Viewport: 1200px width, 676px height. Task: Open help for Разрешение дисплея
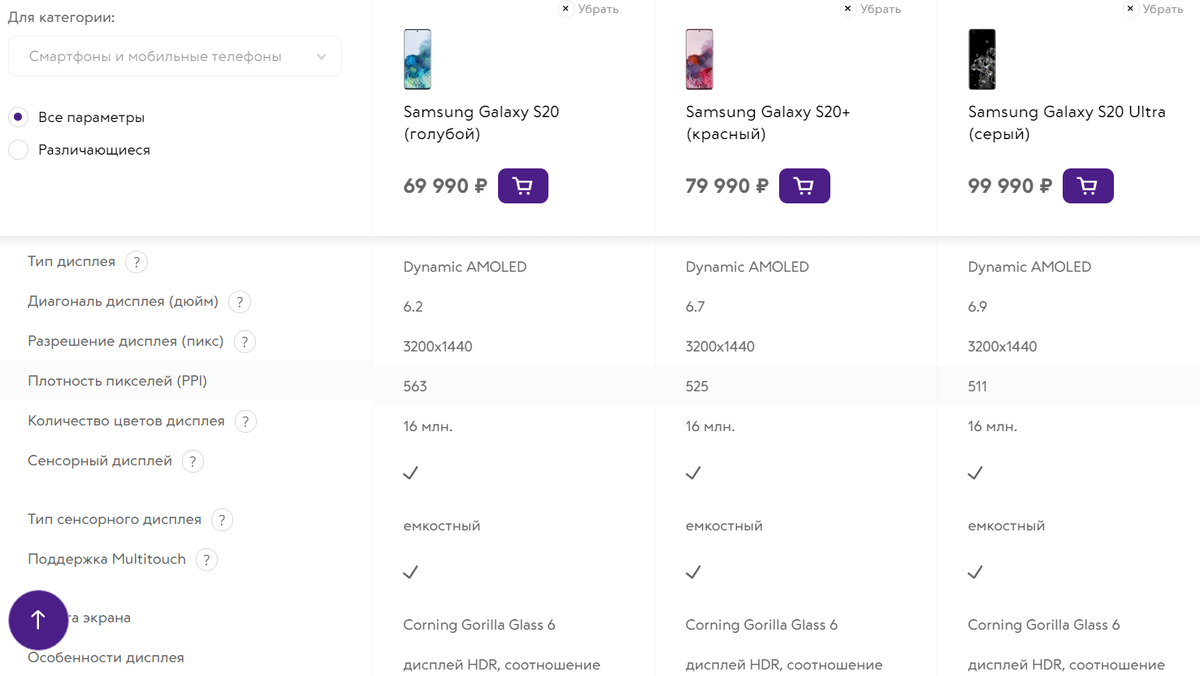[x=245, y=342]
